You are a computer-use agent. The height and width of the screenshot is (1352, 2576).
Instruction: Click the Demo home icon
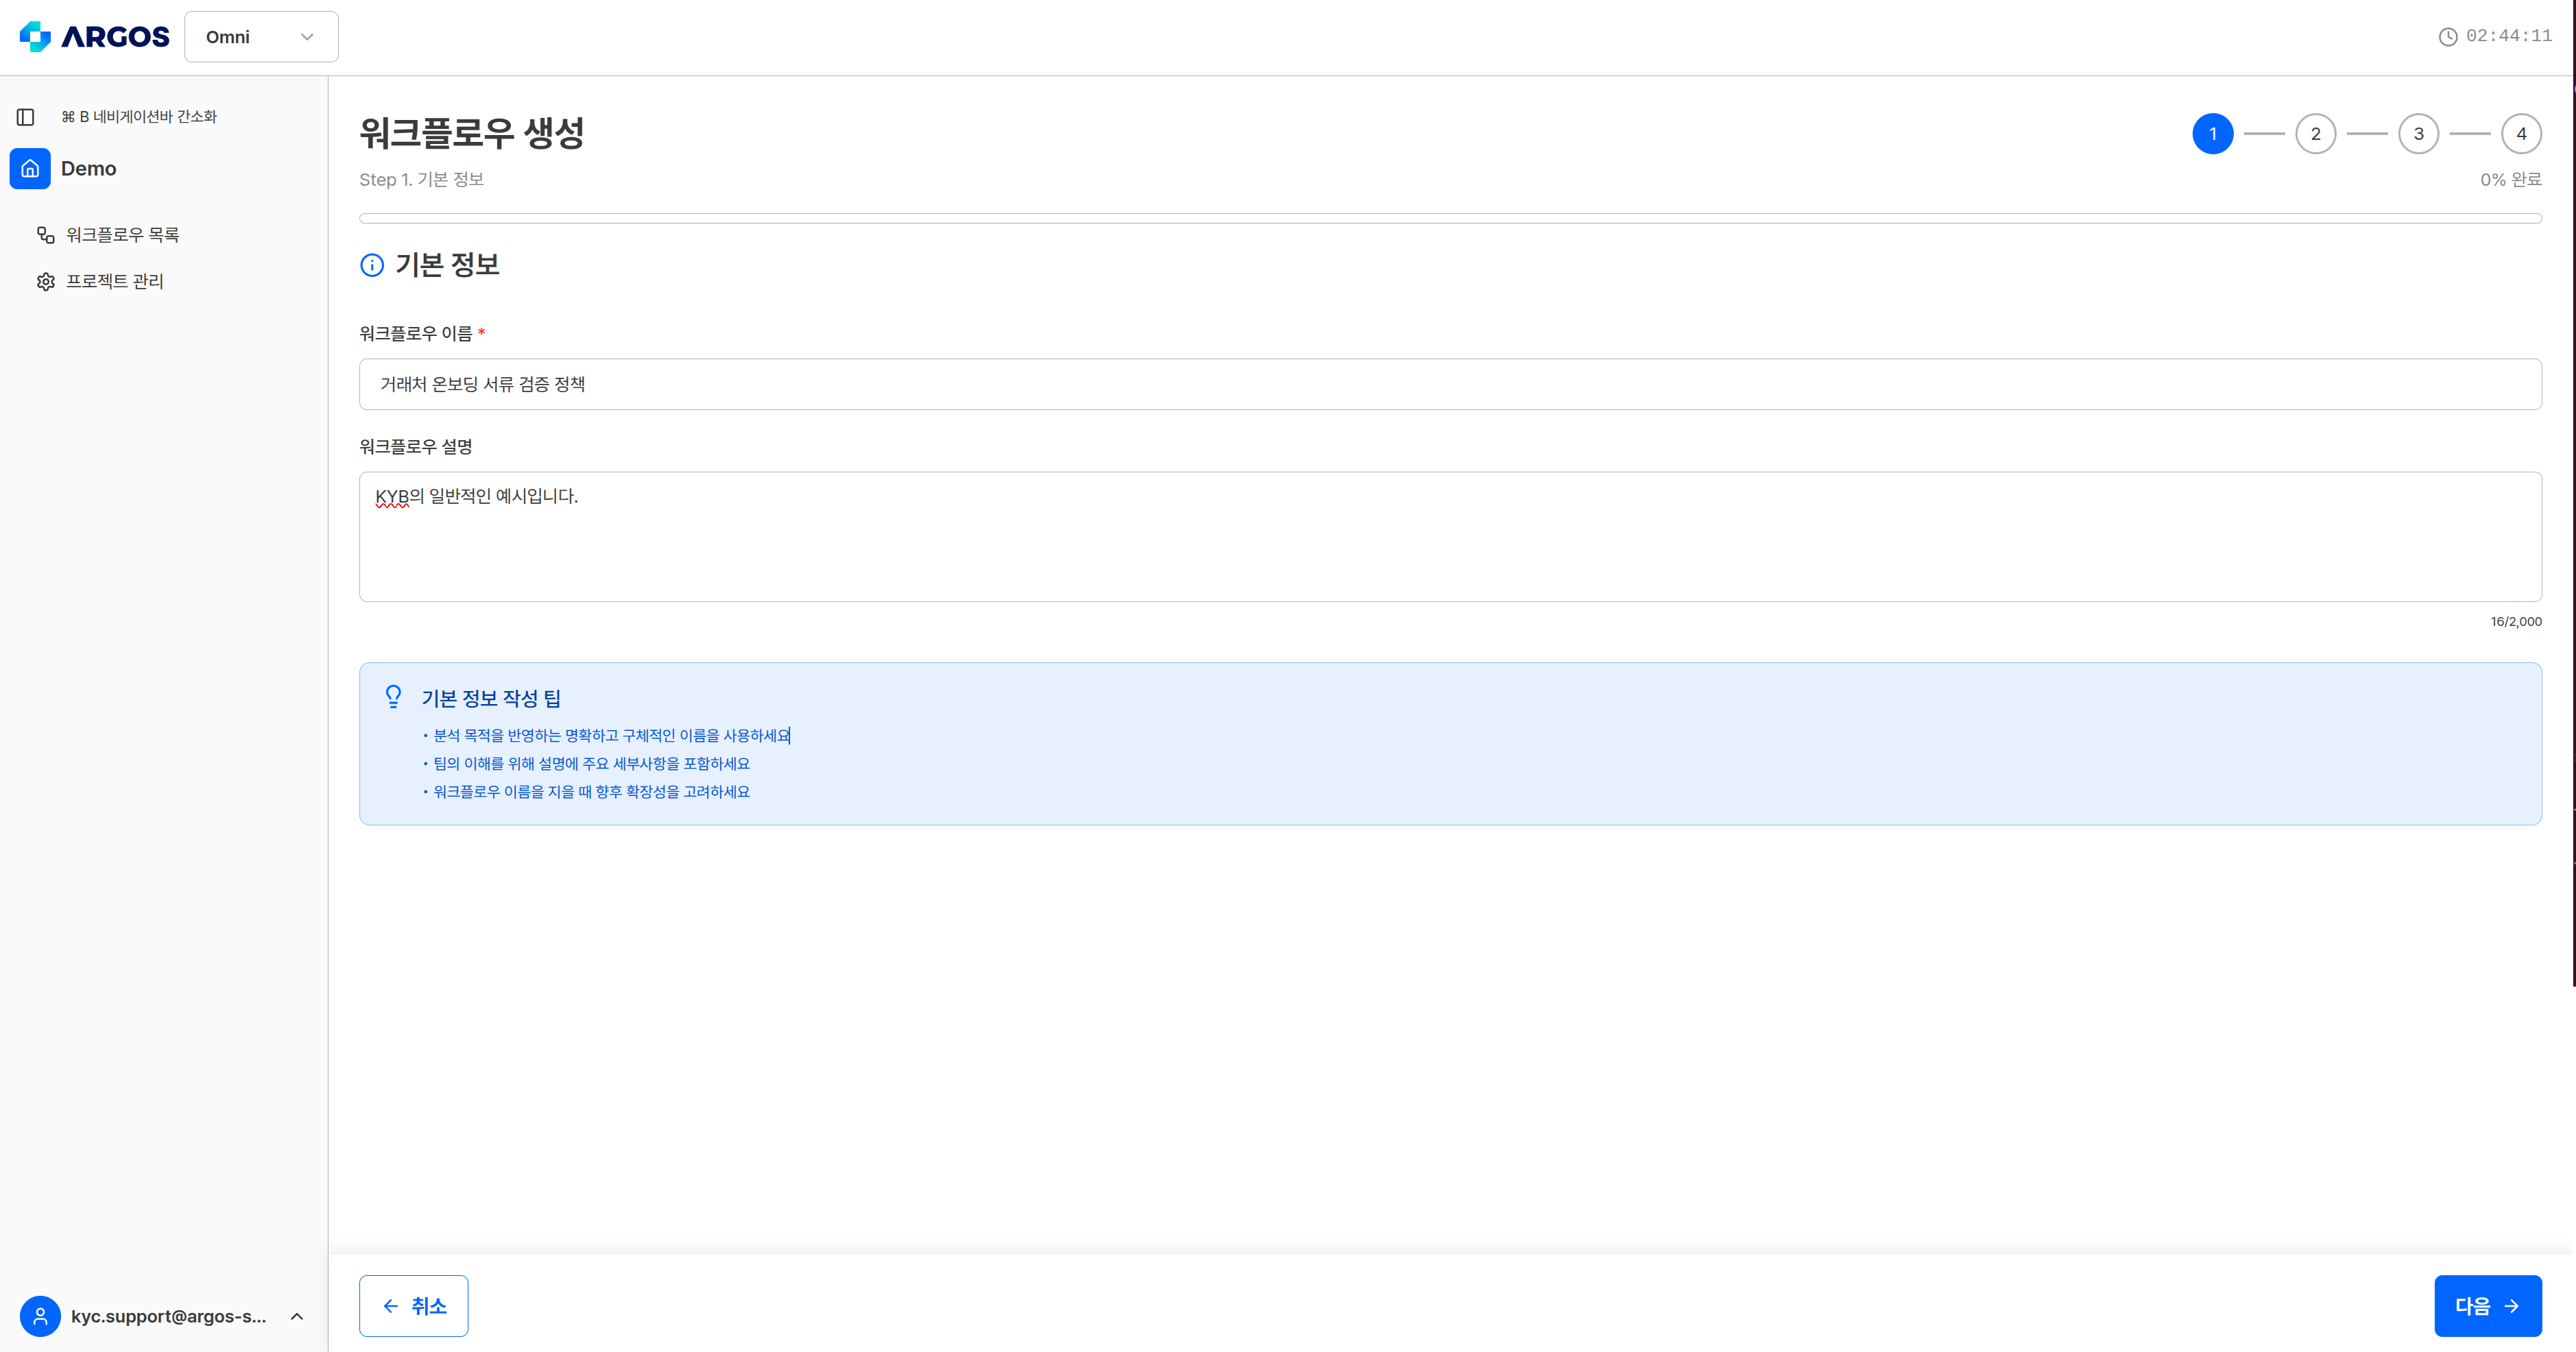30,169
